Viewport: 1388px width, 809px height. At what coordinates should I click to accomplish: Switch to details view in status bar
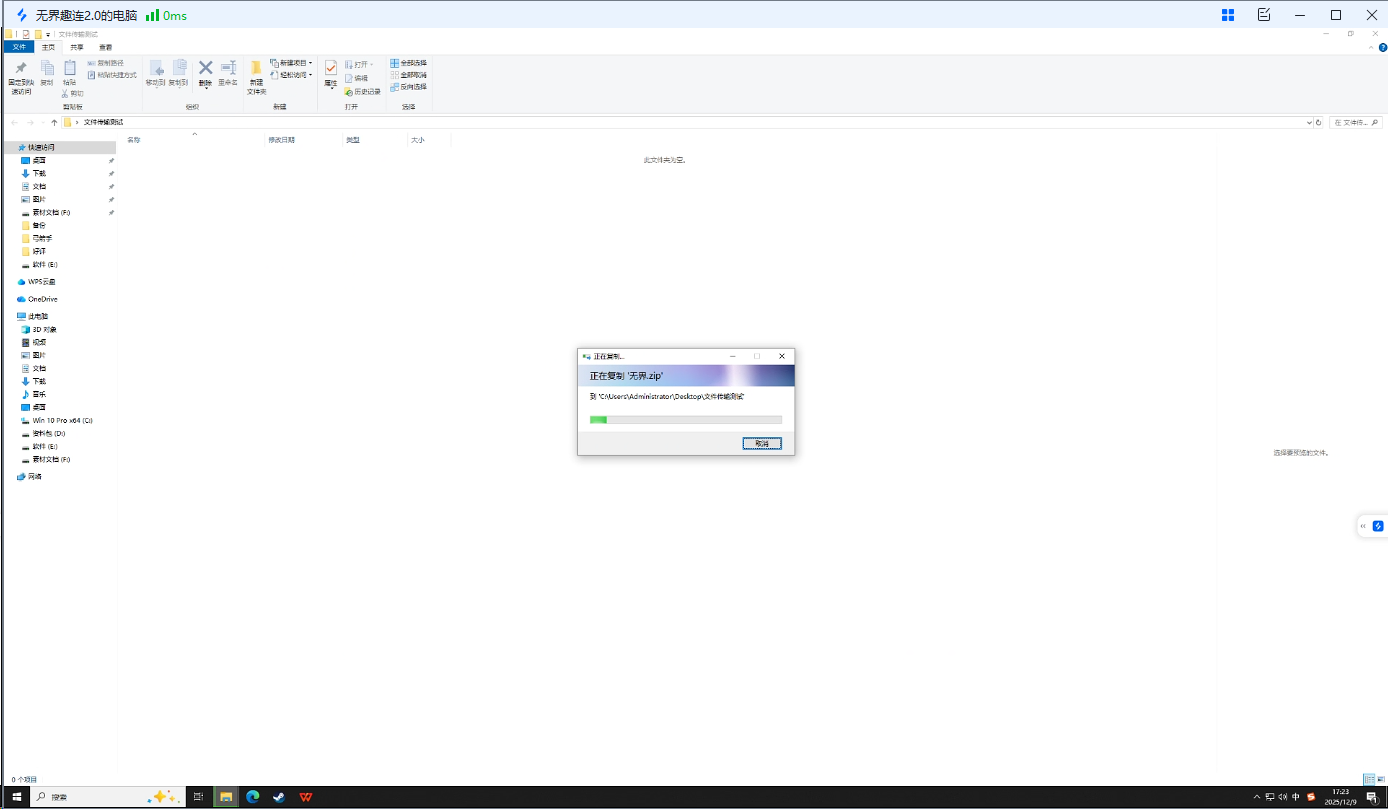pos(1368,779)
